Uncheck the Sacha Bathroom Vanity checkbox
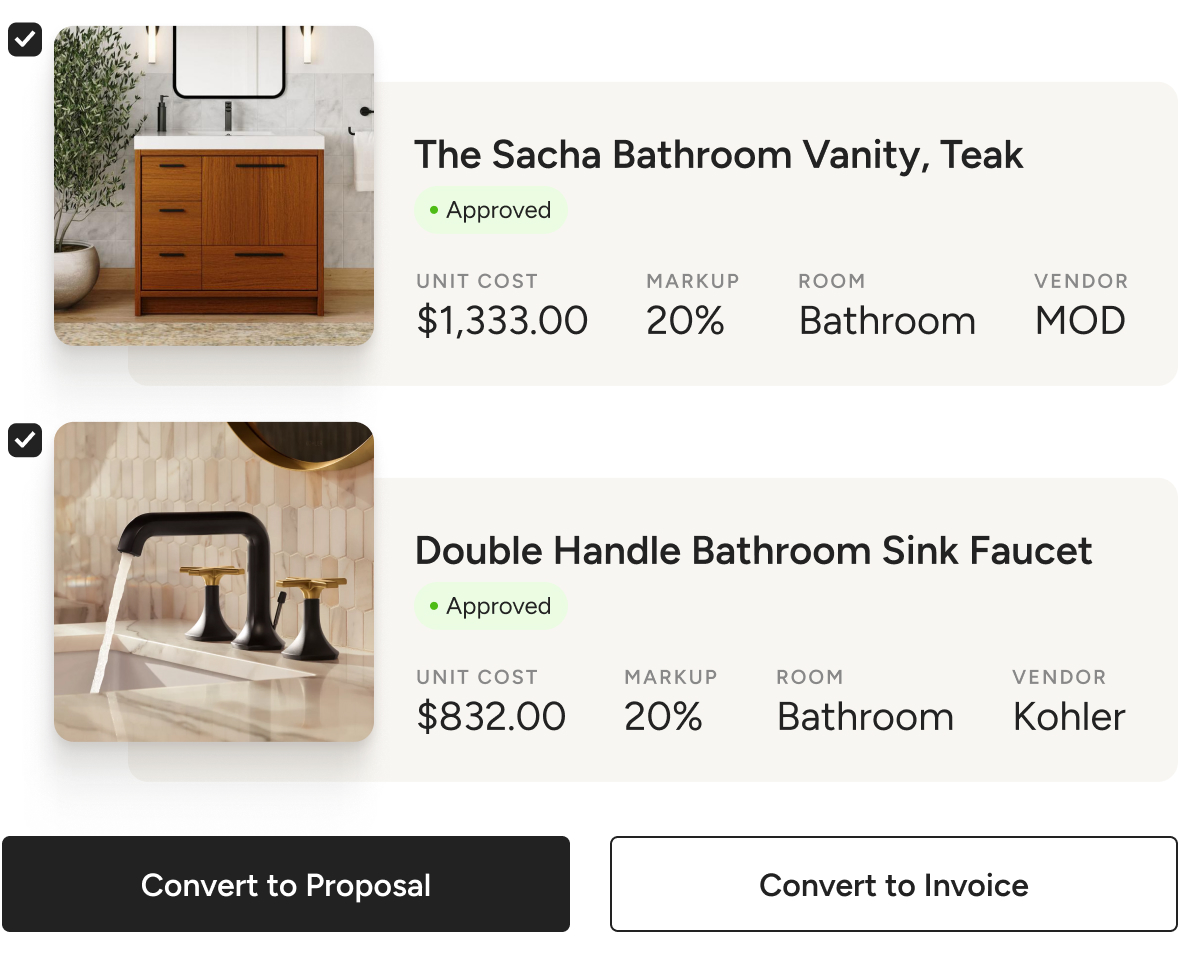 tap(25, 40)
